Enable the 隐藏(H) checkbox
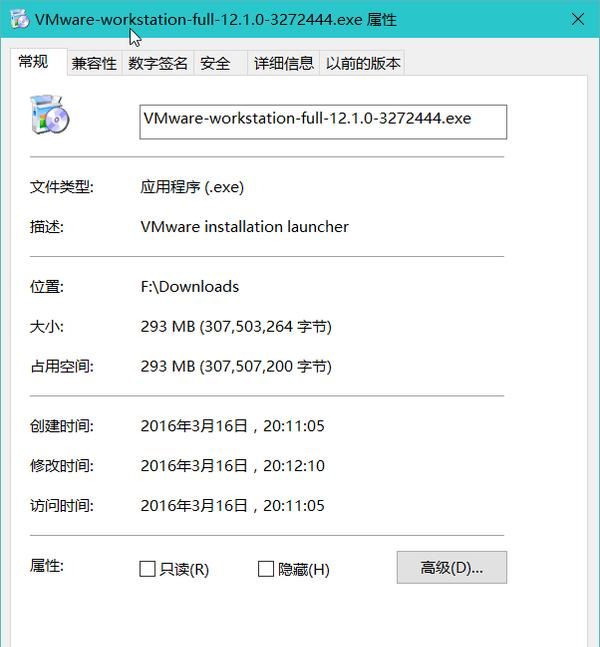 coord(266,569)
